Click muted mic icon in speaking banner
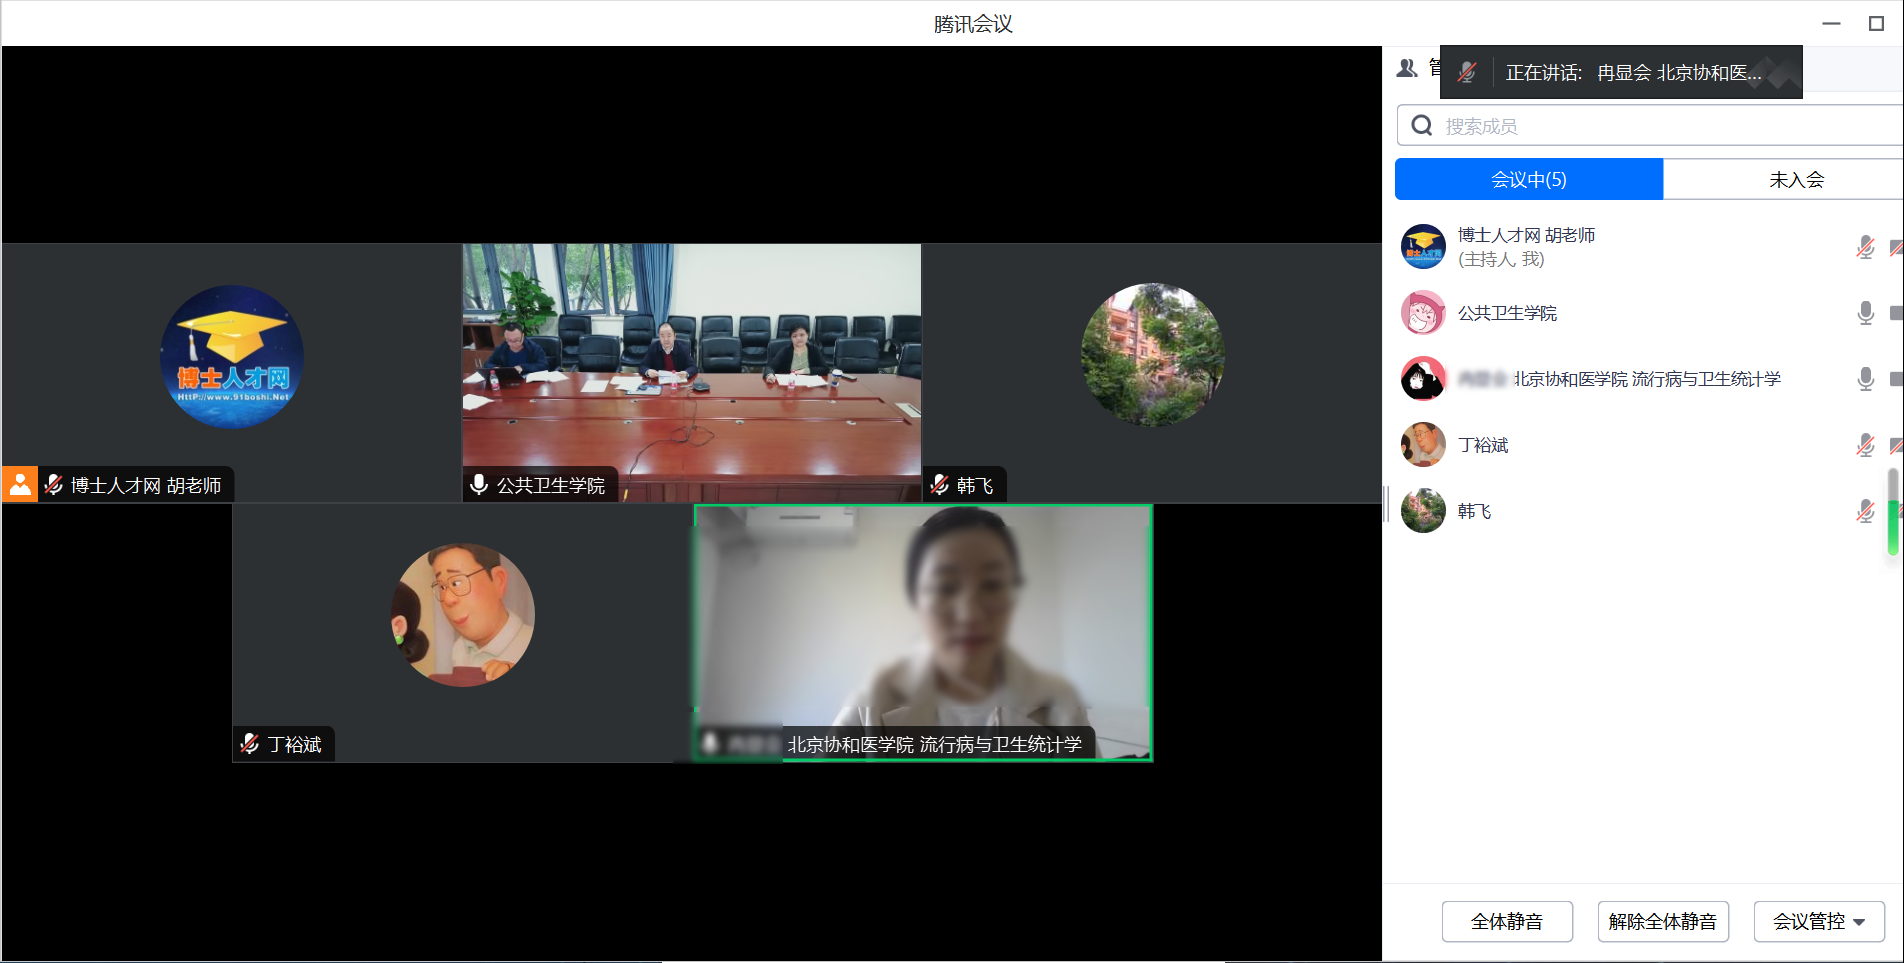Image resolution: width=1904 pixels, height=963 pixels. 1467,72
